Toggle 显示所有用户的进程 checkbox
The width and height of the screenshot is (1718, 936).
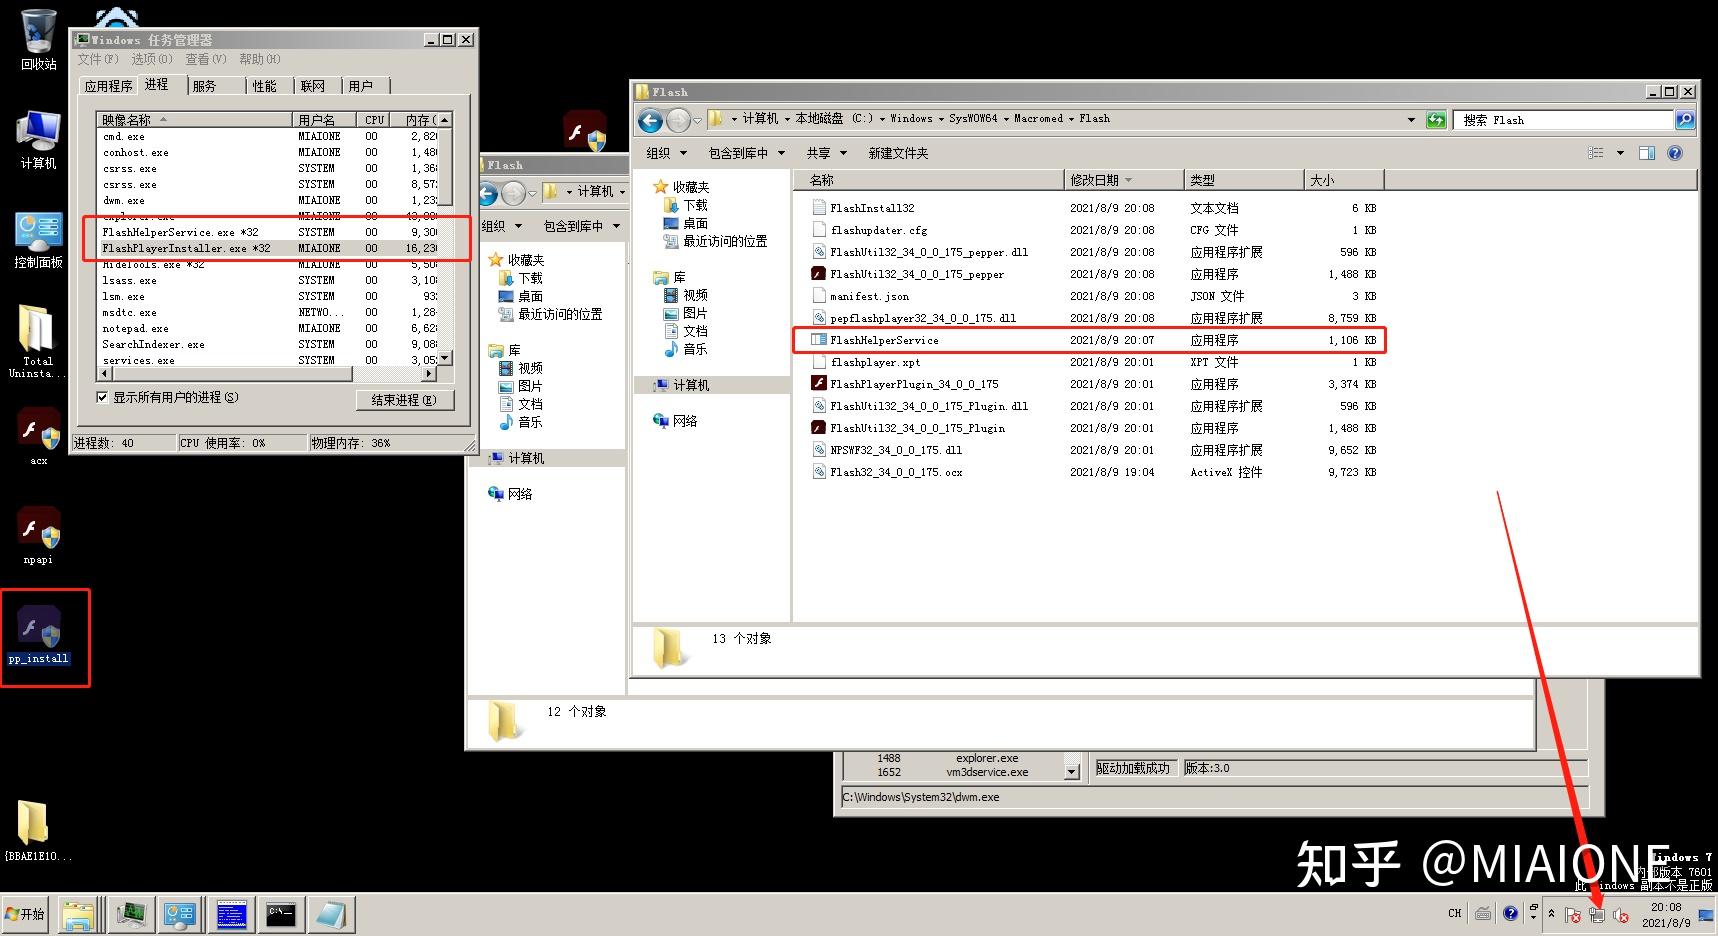click(x=102, y=397)
